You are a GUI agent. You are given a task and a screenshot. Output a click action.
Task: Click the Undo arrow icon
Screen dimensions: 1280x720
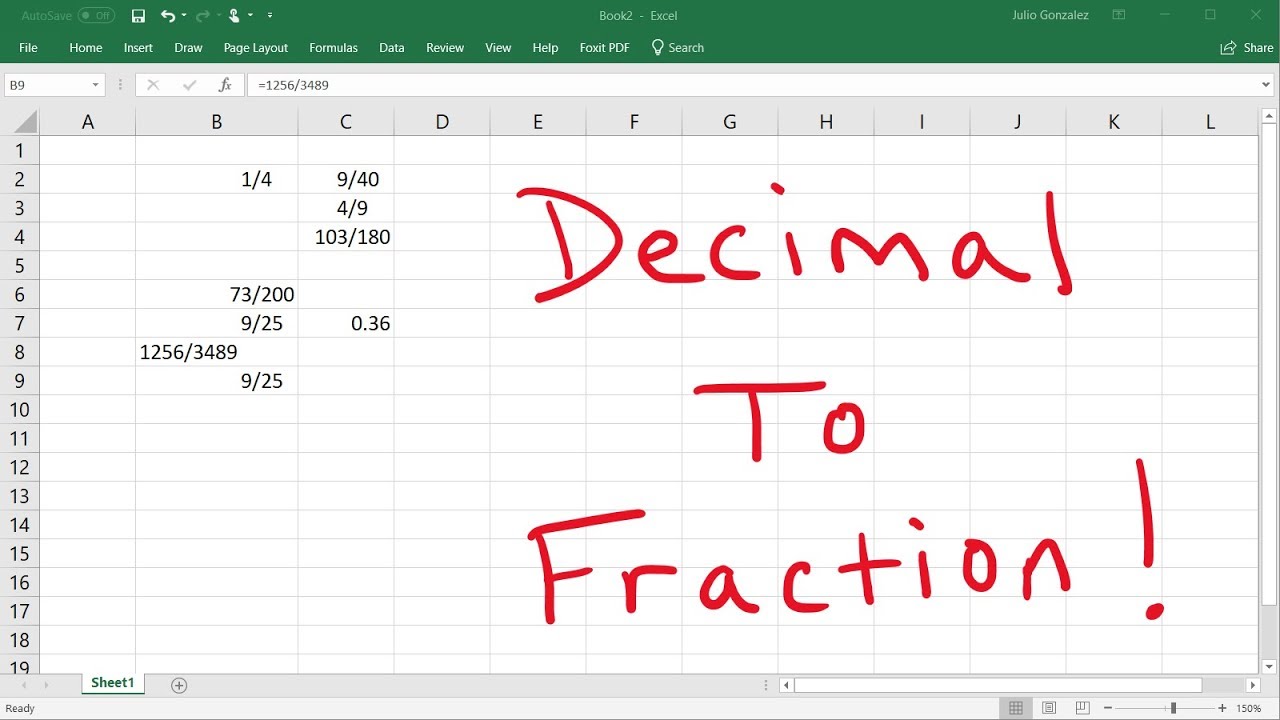click(168, 16)
